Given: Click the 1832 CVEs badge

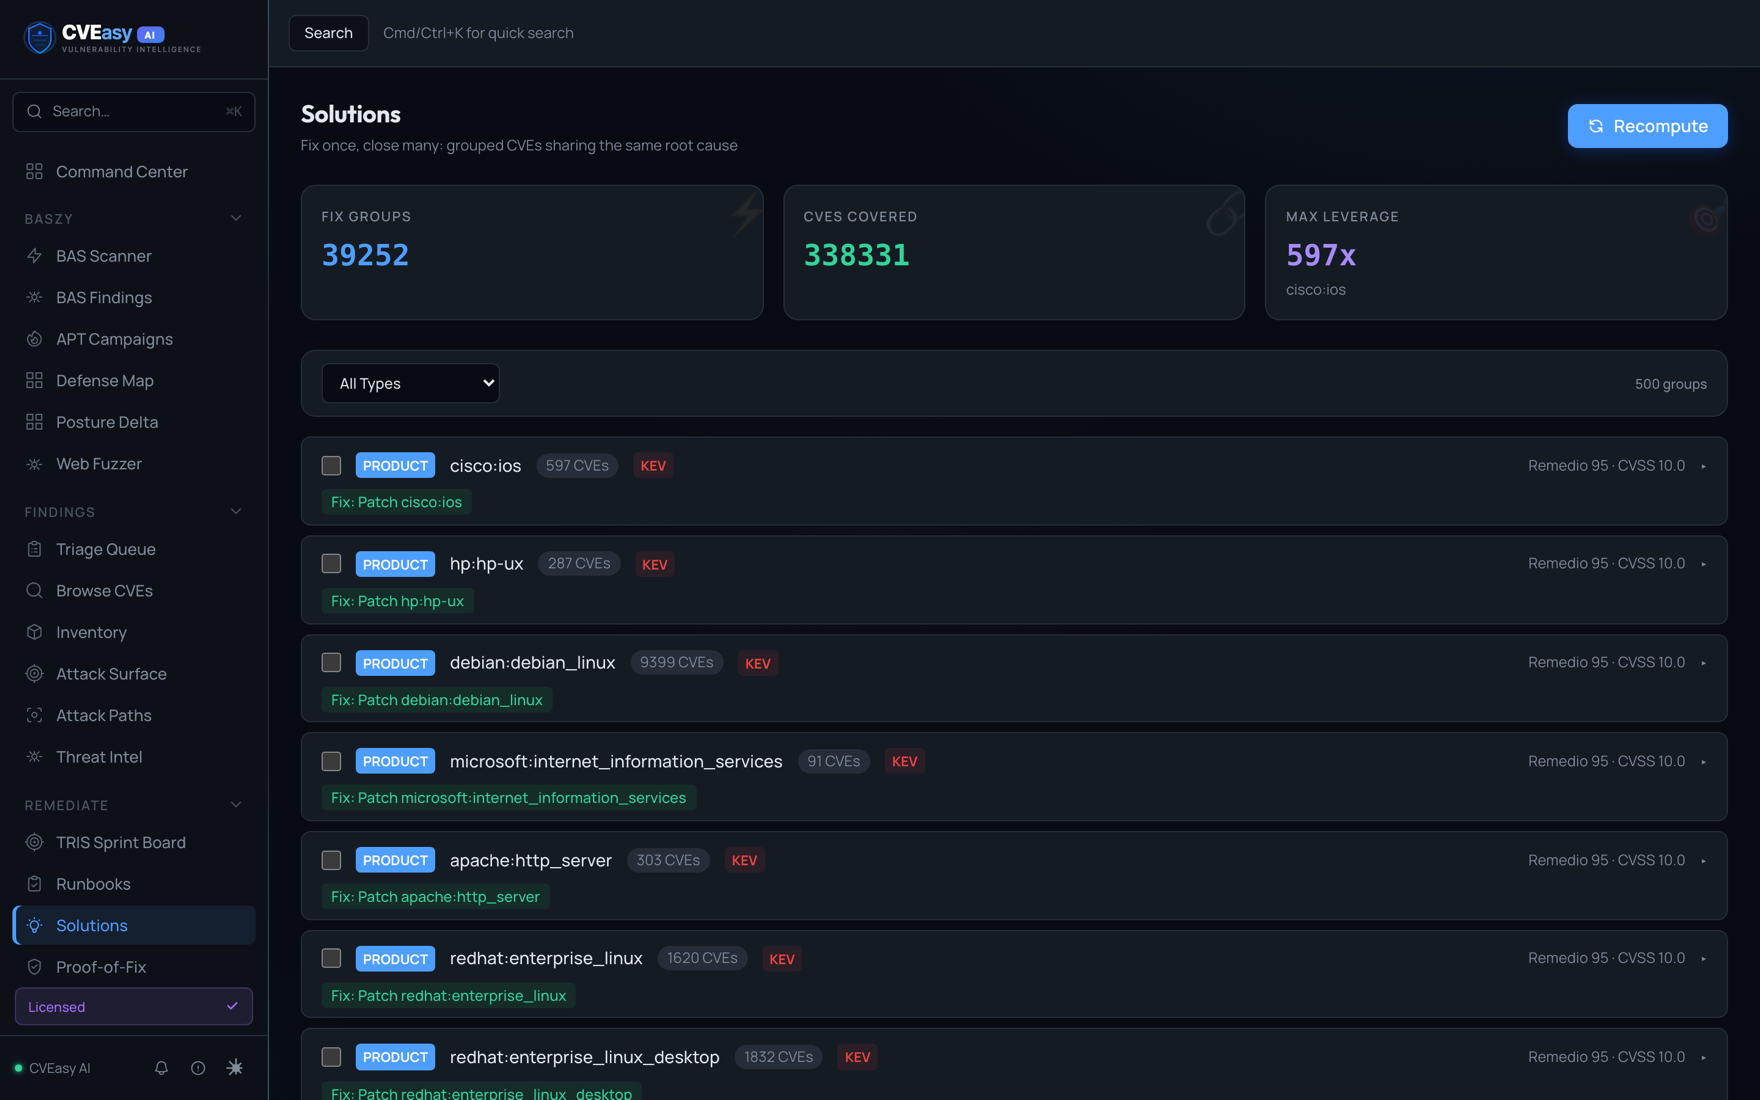Looking at the screenshot, I should tap(778, 1057).
